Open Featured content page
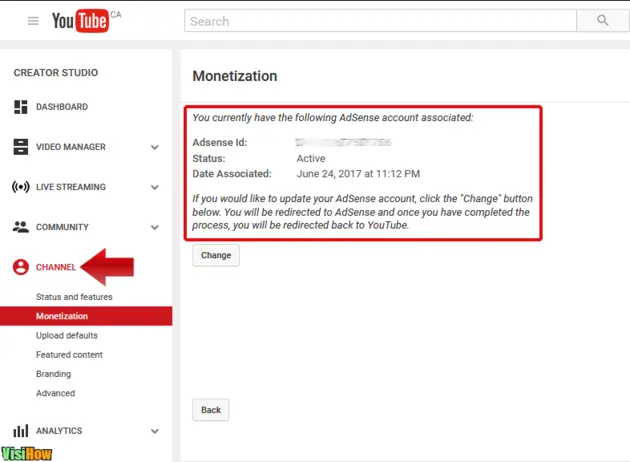 [x=69, y=355]
